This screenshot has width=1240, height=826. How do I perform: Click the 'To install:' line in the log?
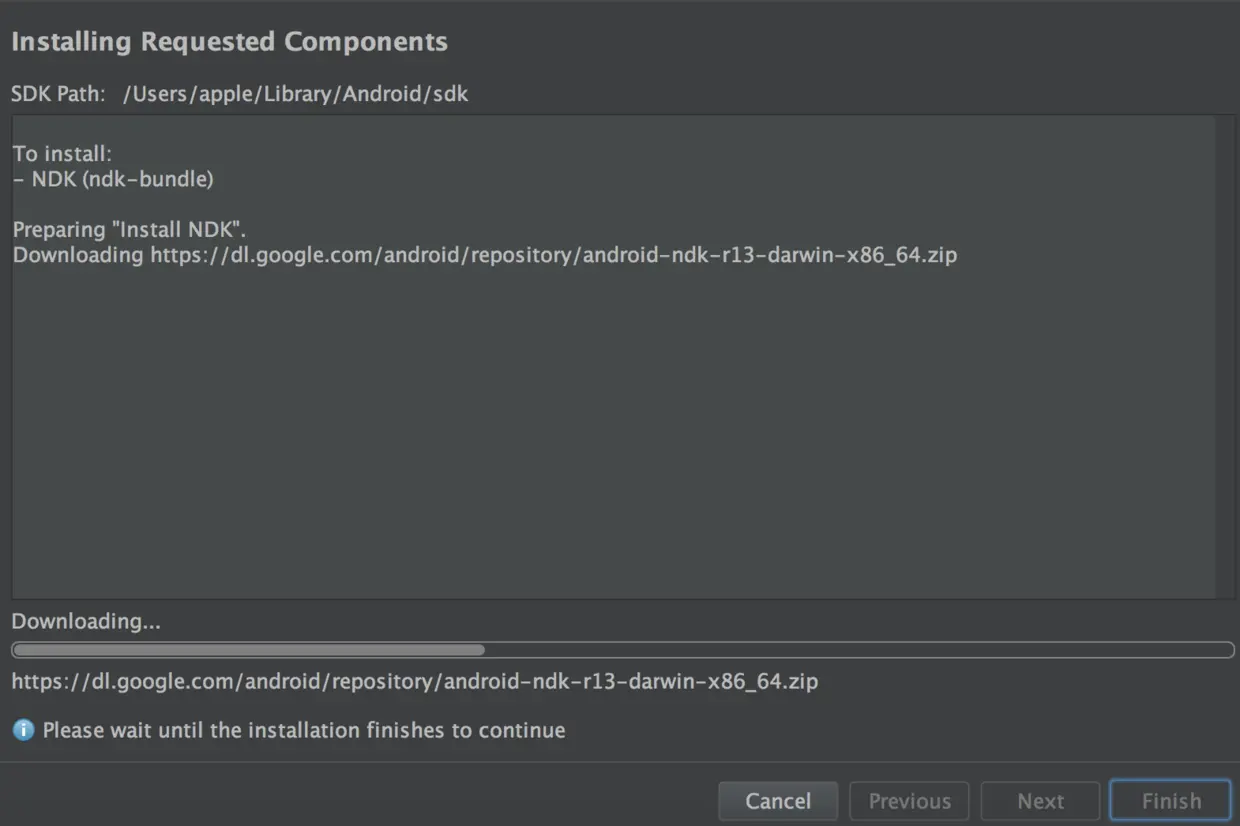[62, 154]
